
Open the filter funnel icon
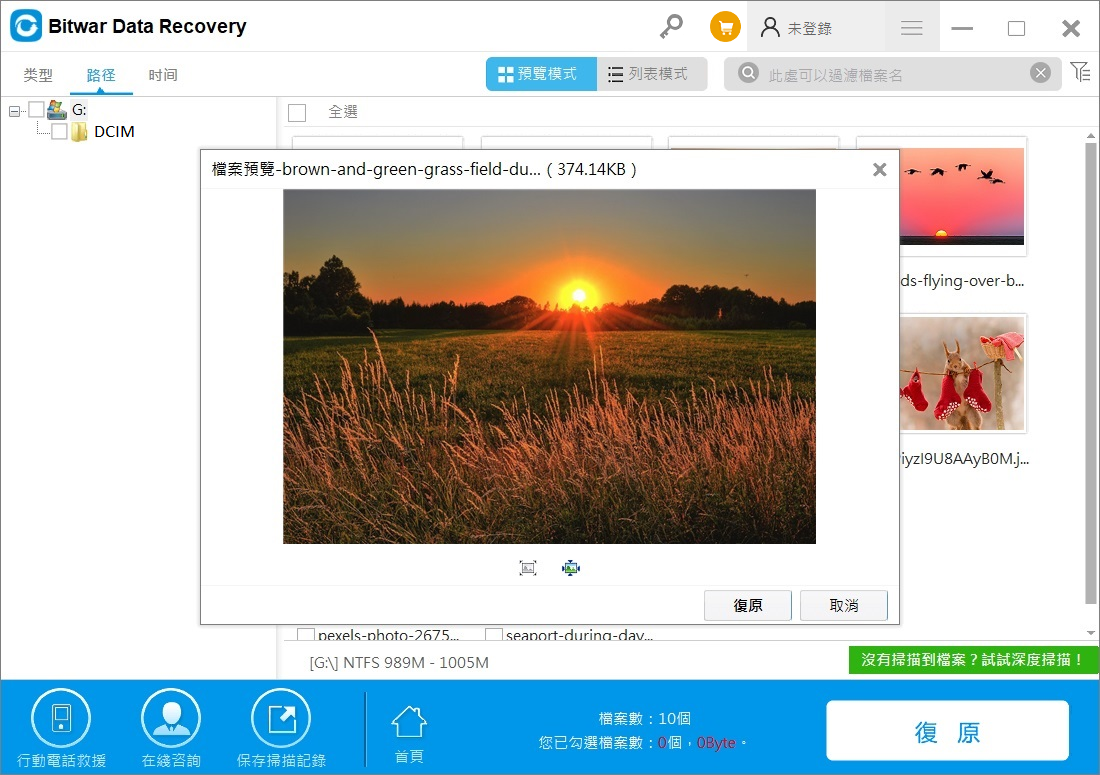pyautogui.click(x=1079, y=71)
